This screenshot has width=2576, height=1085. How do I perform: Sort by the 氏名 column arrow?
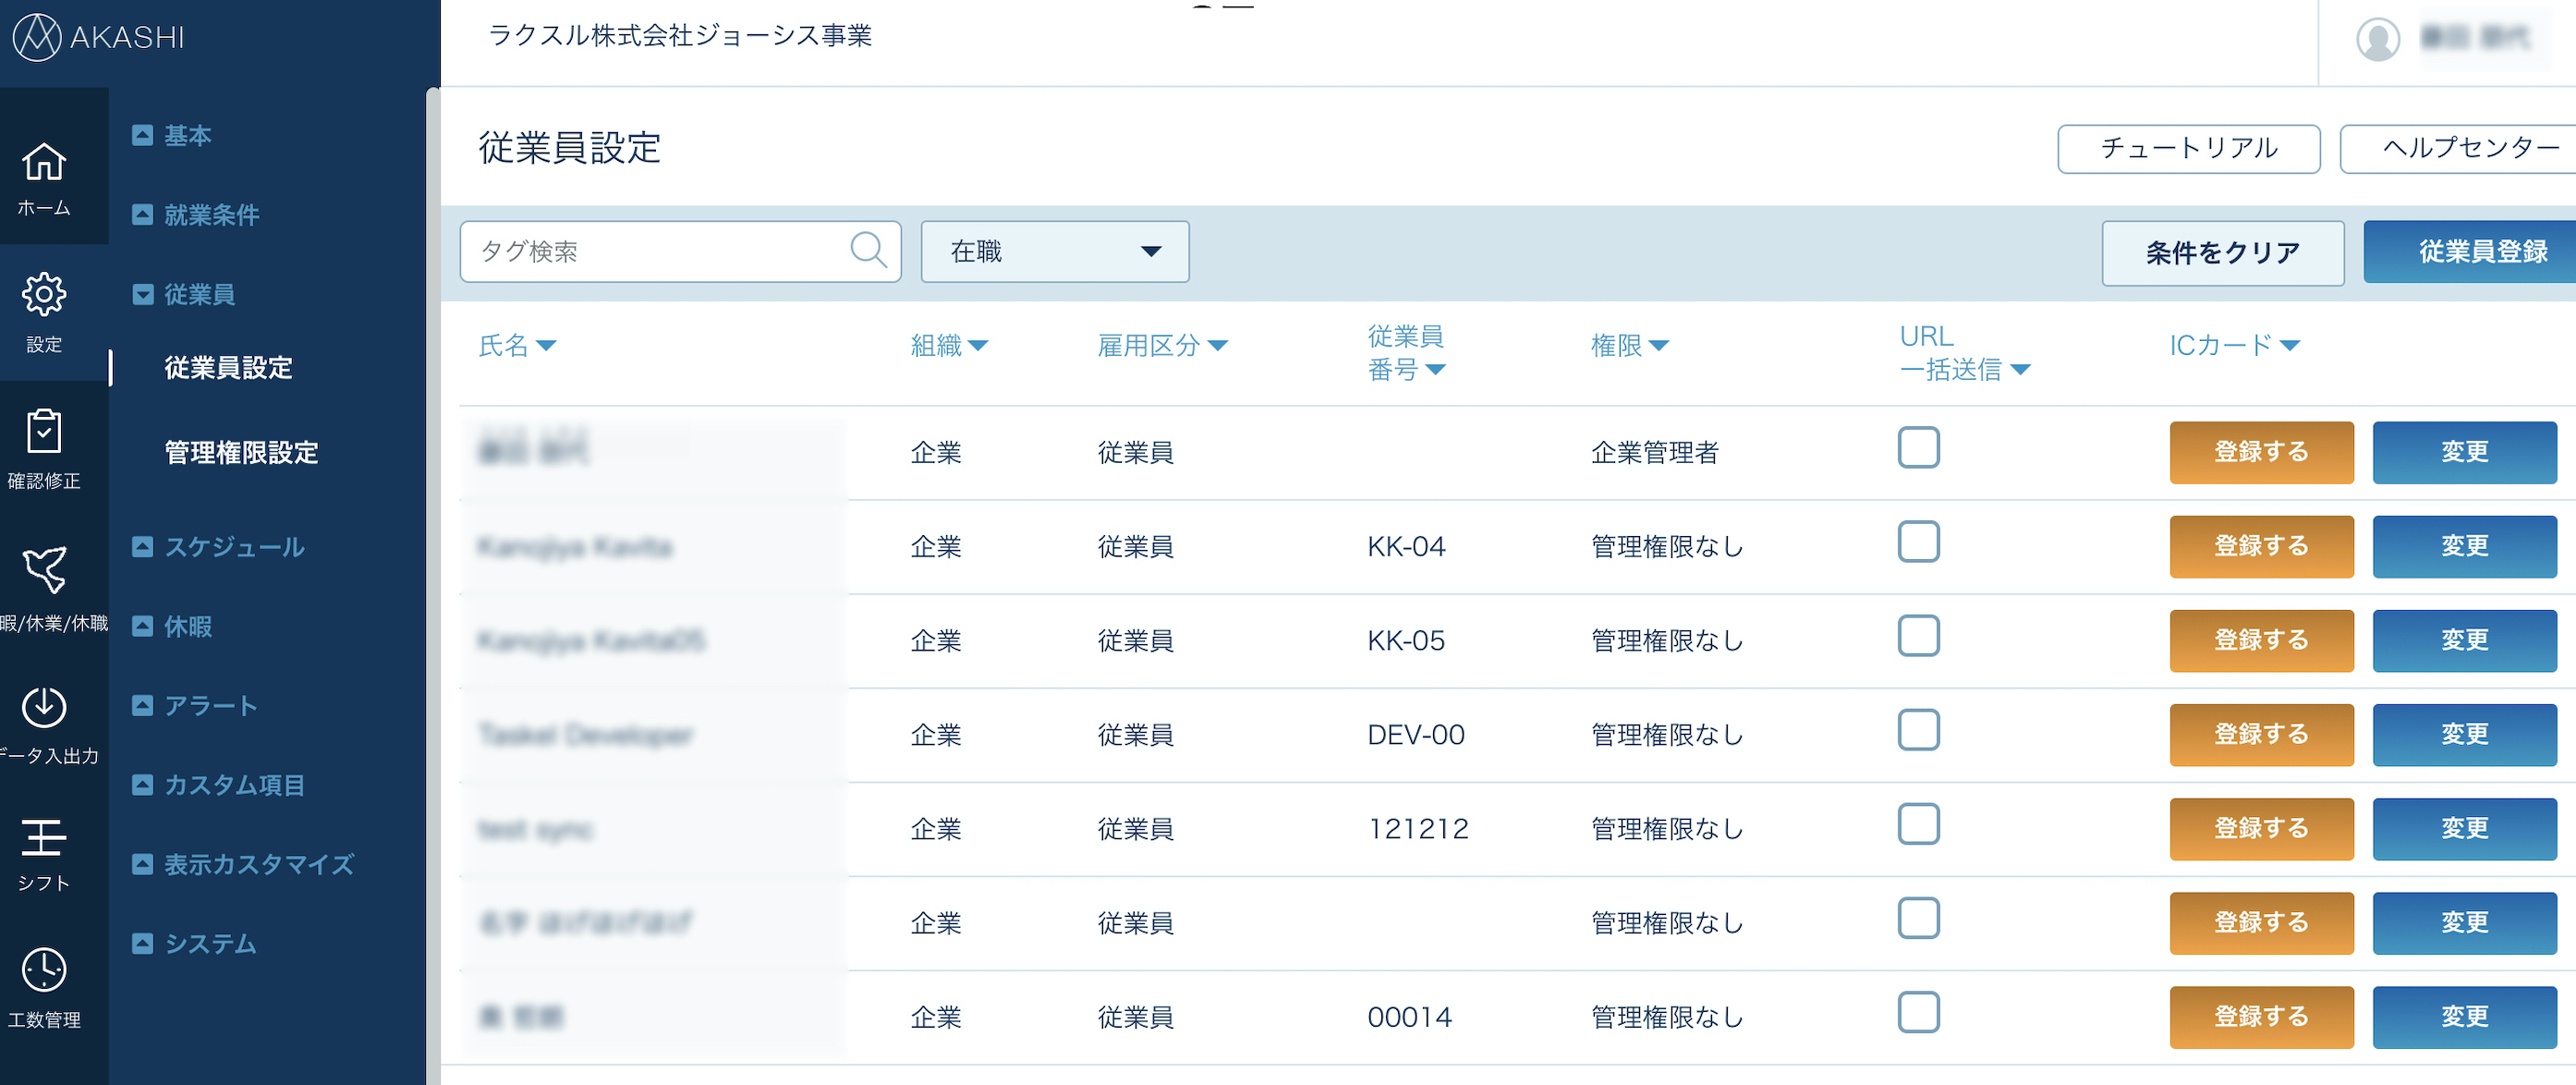[546, 346]
